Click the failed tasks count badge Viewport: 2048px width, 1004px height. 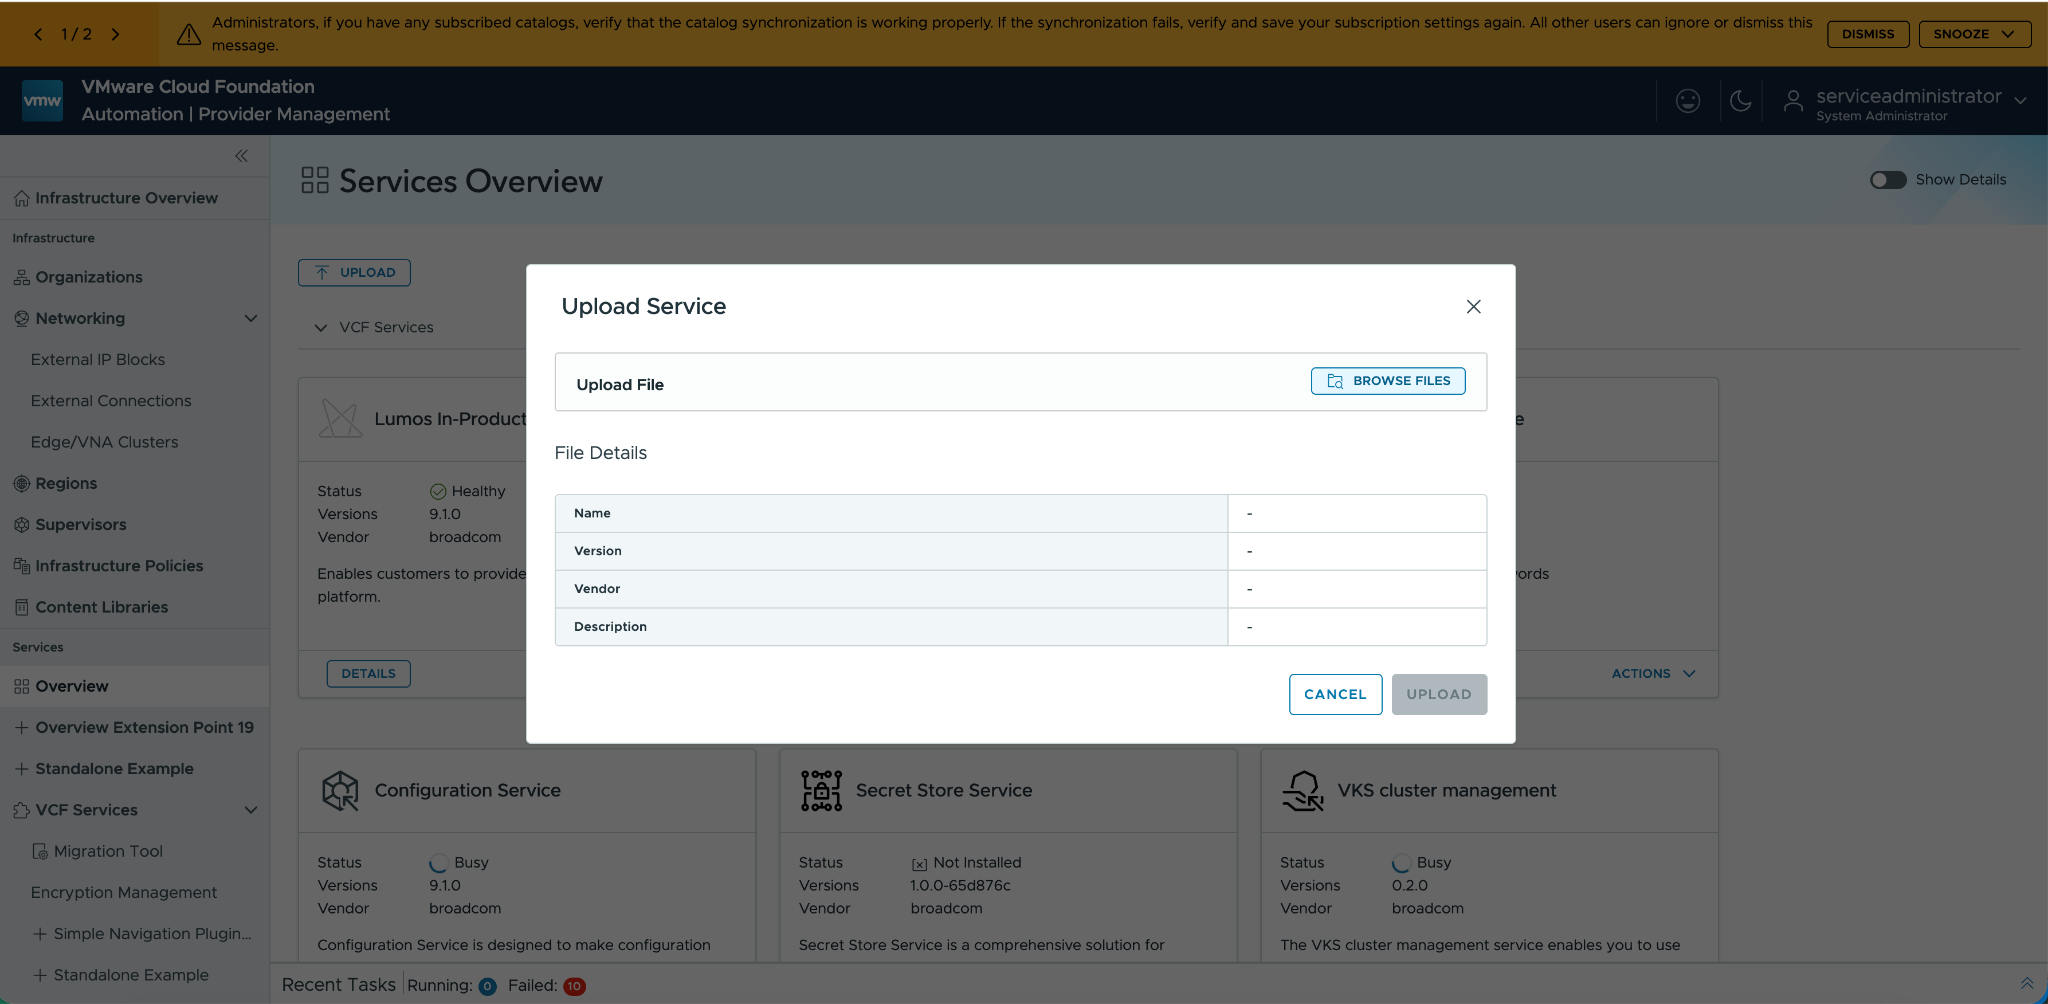[x=574, y=987]
